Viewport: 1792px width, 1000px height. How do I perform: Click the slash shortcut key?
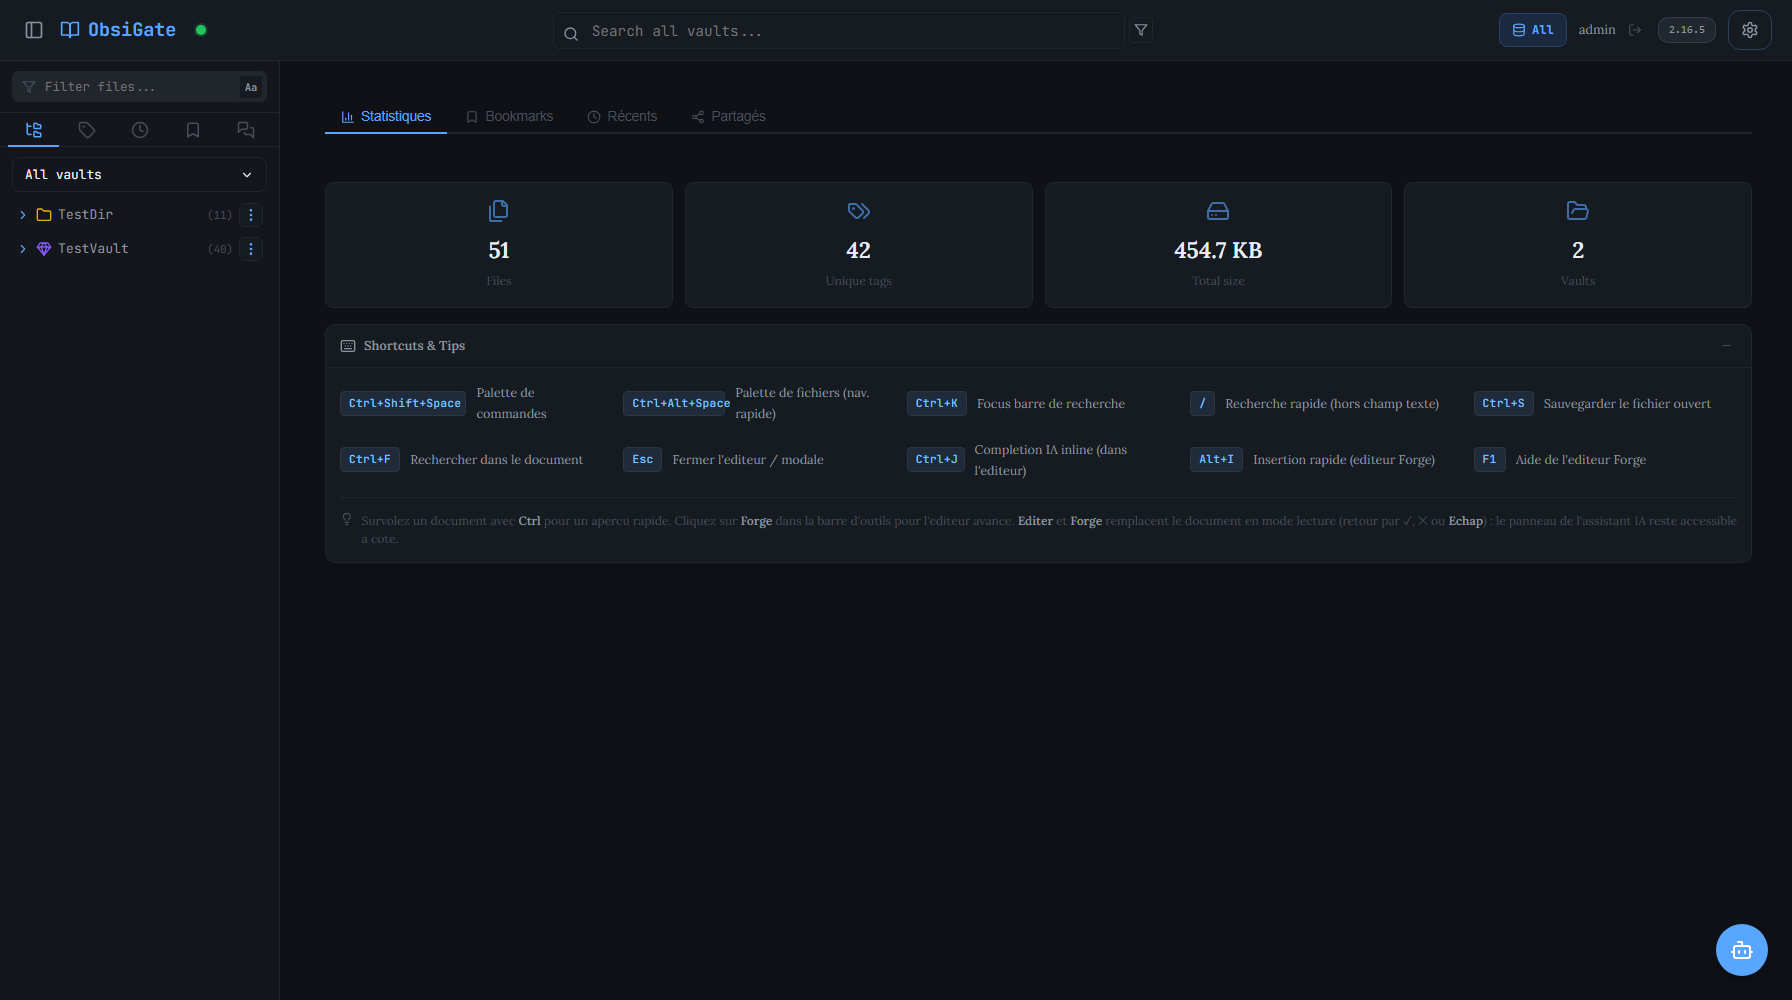pyautogui.click(x=1203, y=403)
